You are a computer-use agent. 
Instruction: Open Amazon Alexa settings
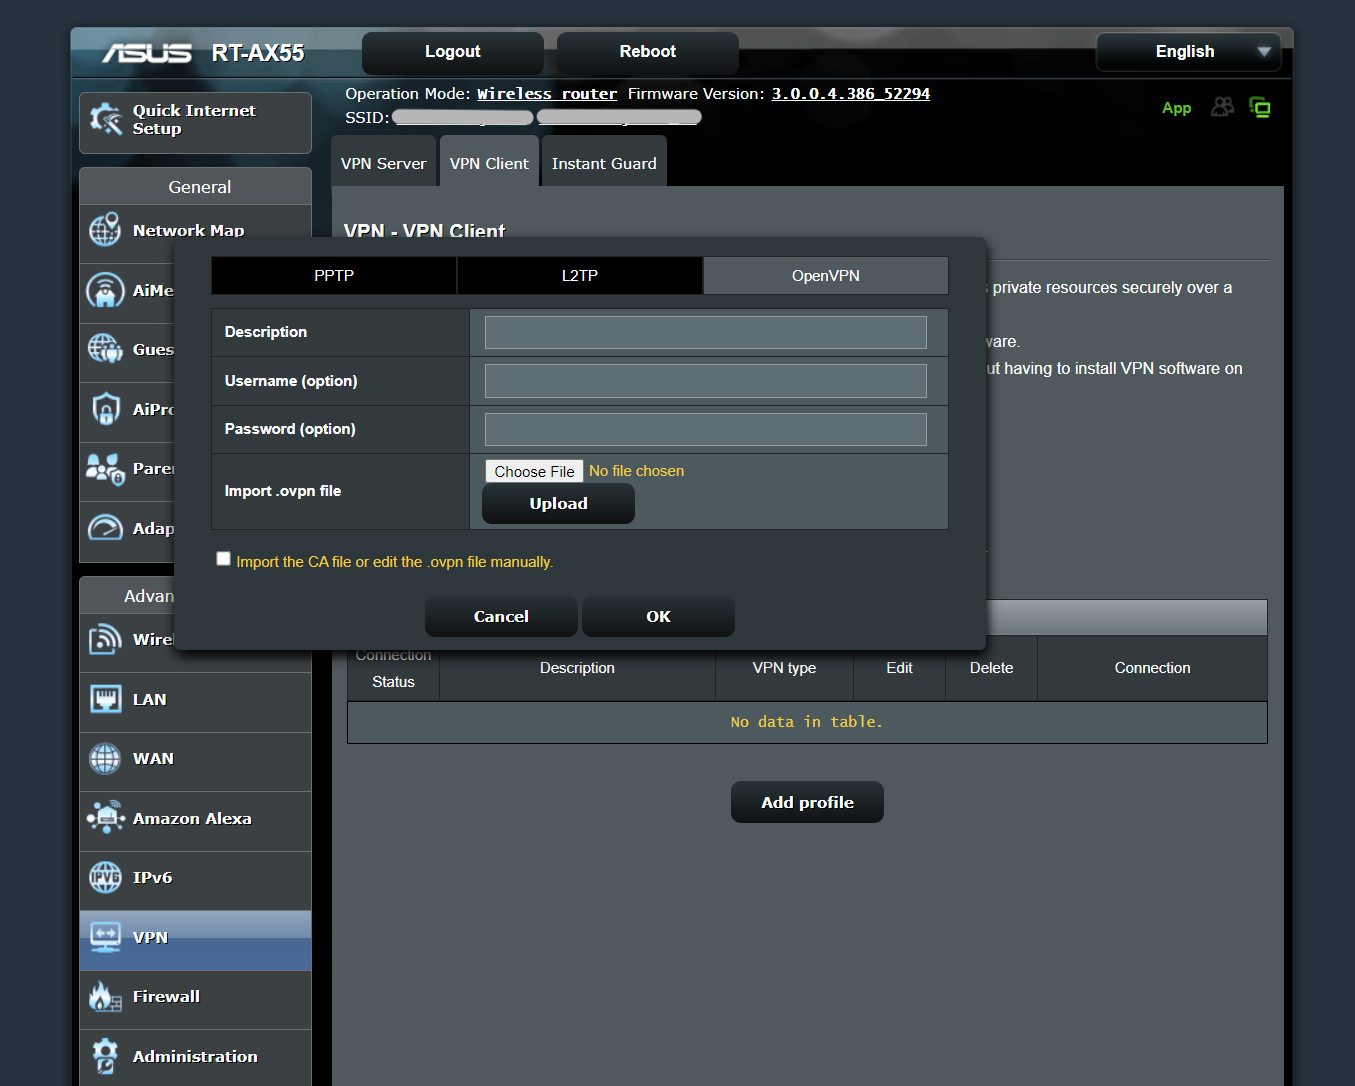click(x=105, y=817)
